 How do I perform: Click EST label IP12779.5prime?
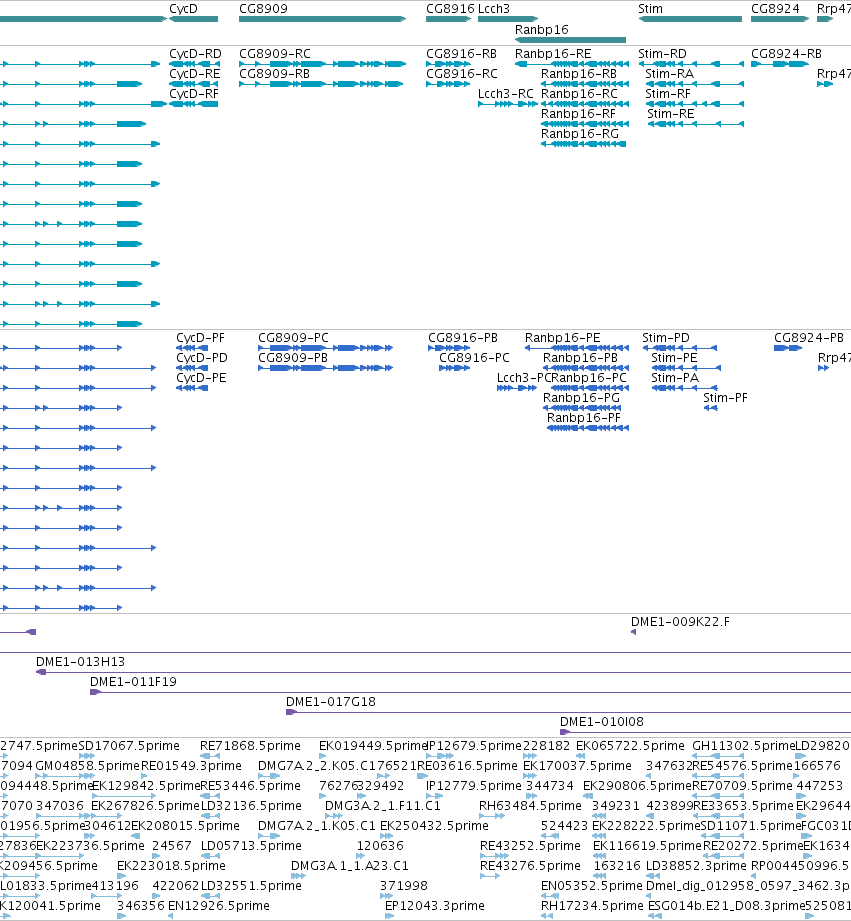click(x=473, y=785)
